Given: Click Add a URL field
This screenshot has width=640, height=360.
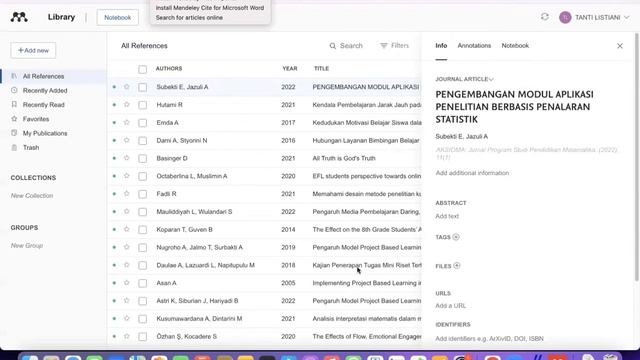Looking at the screenshot, I should pos(450,306).
